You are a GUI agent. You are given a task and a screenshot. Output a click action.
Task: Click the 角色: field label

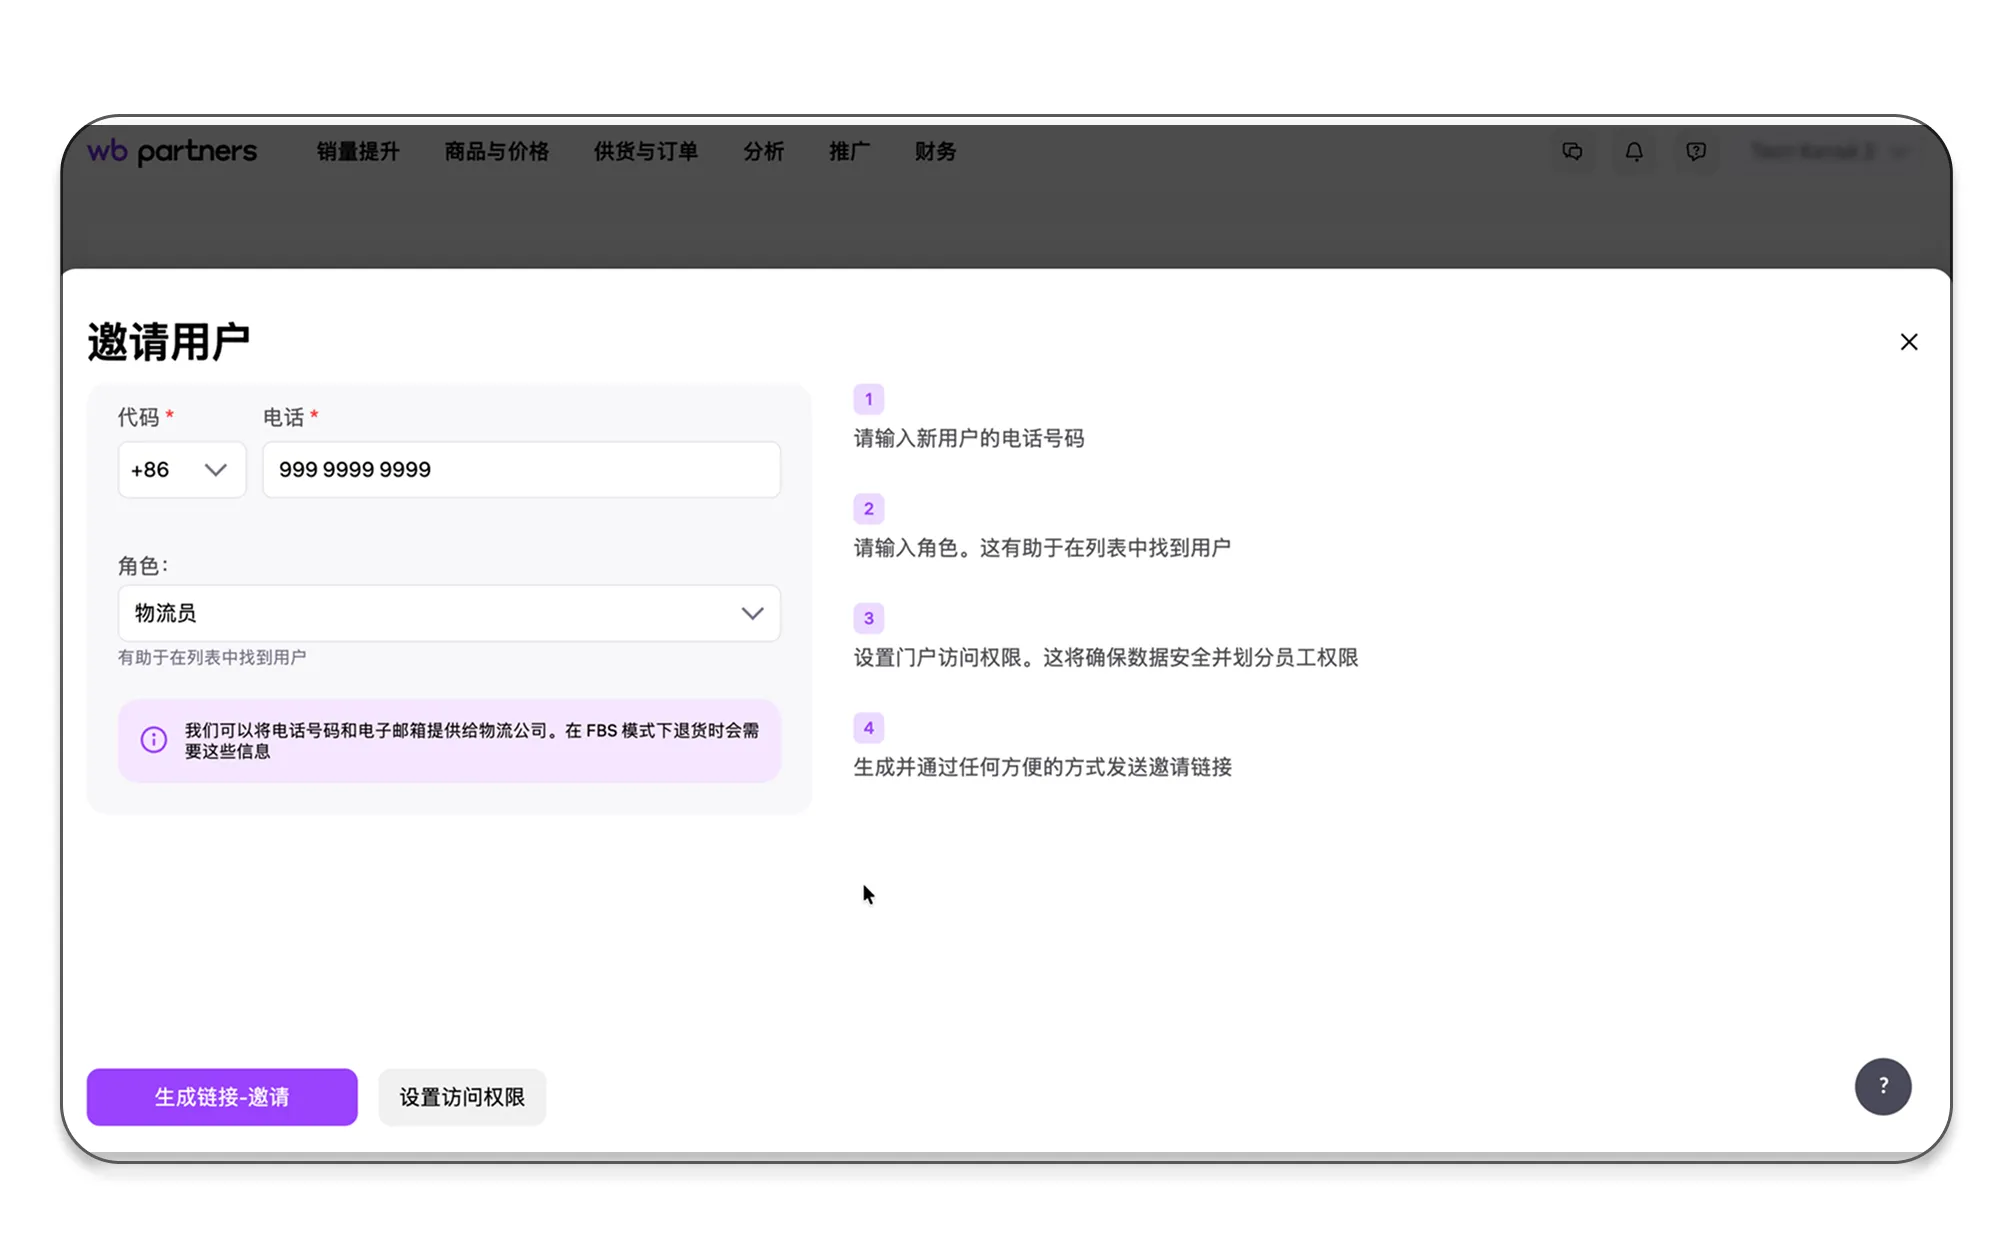click(143, 566)
